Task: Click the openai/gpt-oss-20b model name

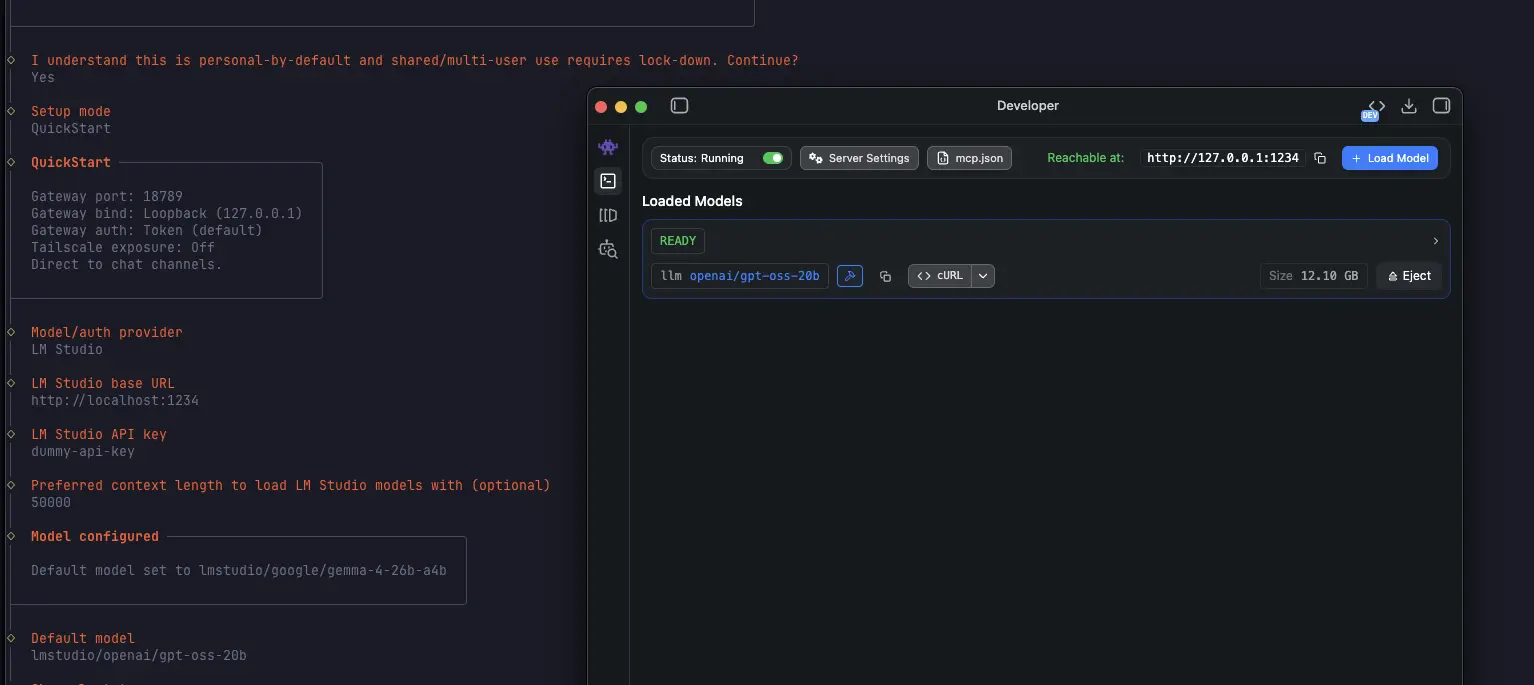Action: pos(754,276)
